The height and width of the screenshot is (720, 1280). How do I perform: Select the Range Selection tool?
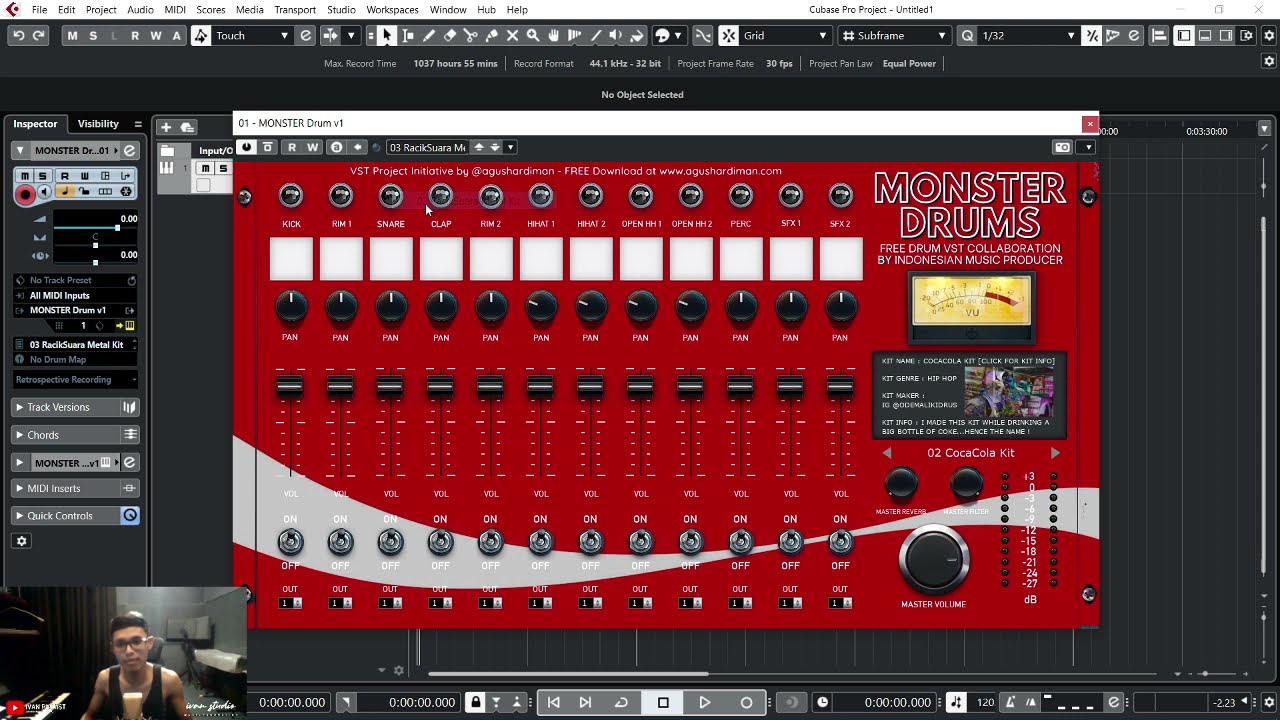coord(408,36)
